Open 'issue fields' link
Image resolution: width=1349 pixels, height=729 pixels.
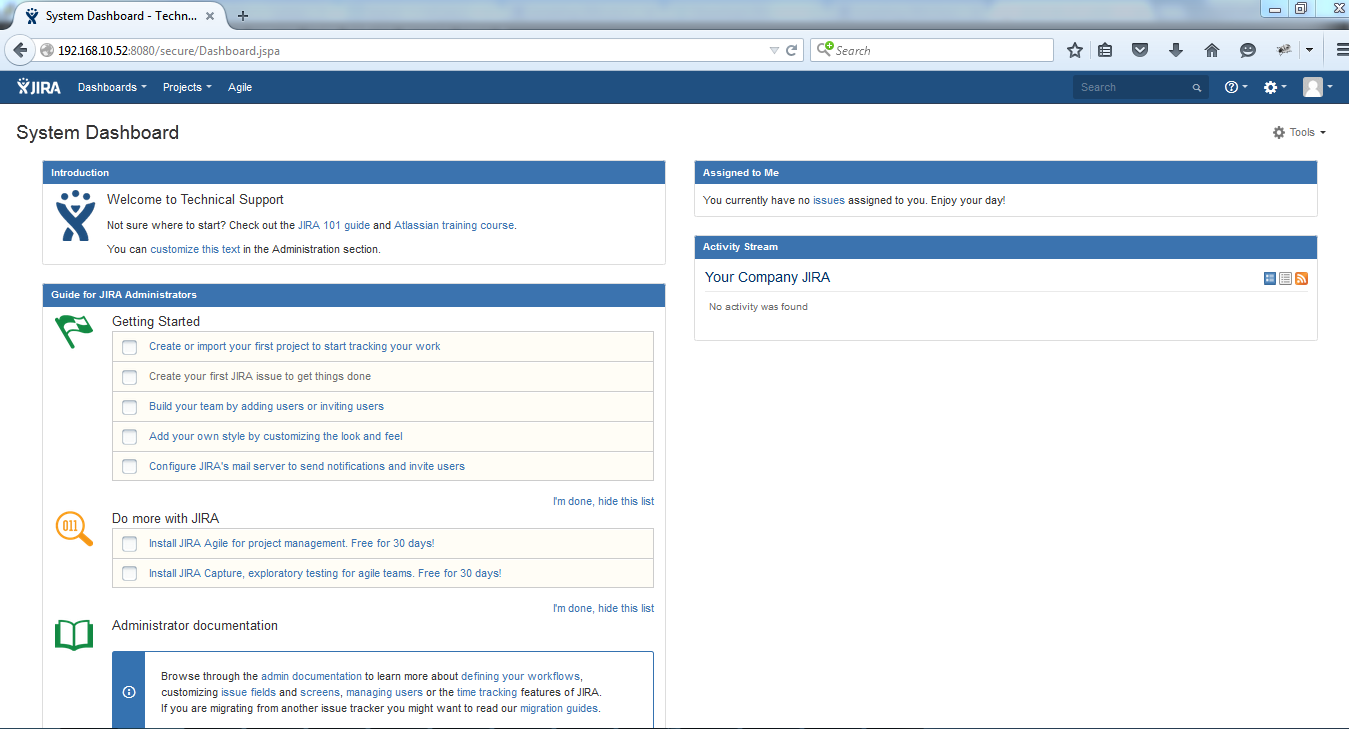point(248,693)
